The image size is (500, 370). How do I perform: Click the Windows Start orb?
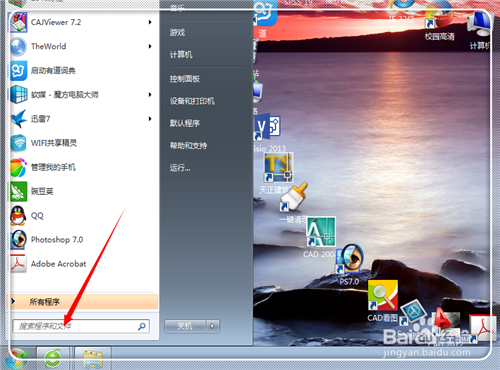(x=17, y=358)
